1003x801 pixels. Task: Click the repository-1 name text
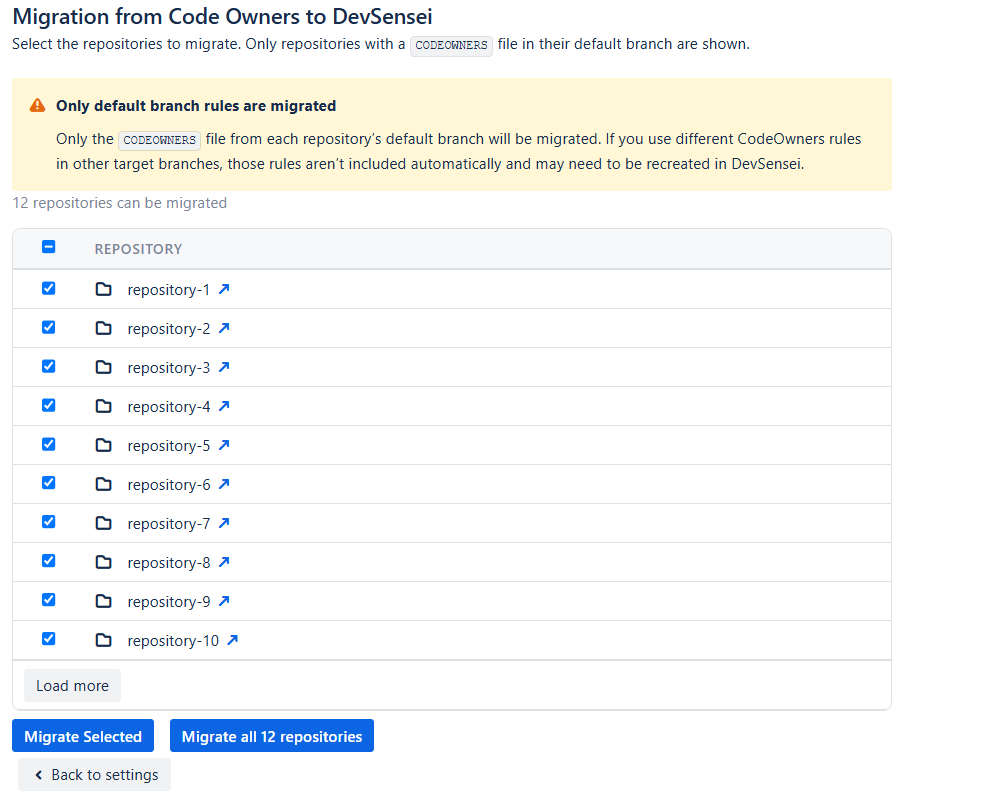click(169, 290)
